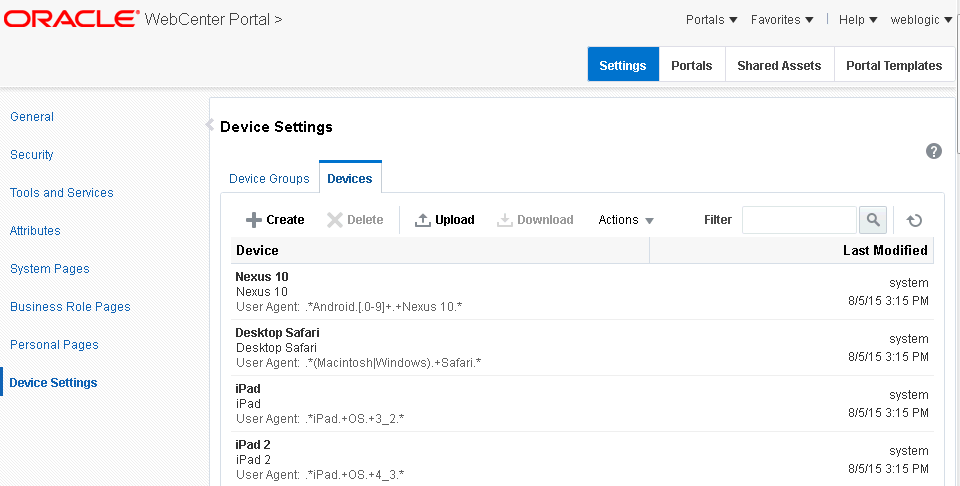Open Personal Pages link
Viewport: 960px width, 486px height.
(x=54, y=345)
